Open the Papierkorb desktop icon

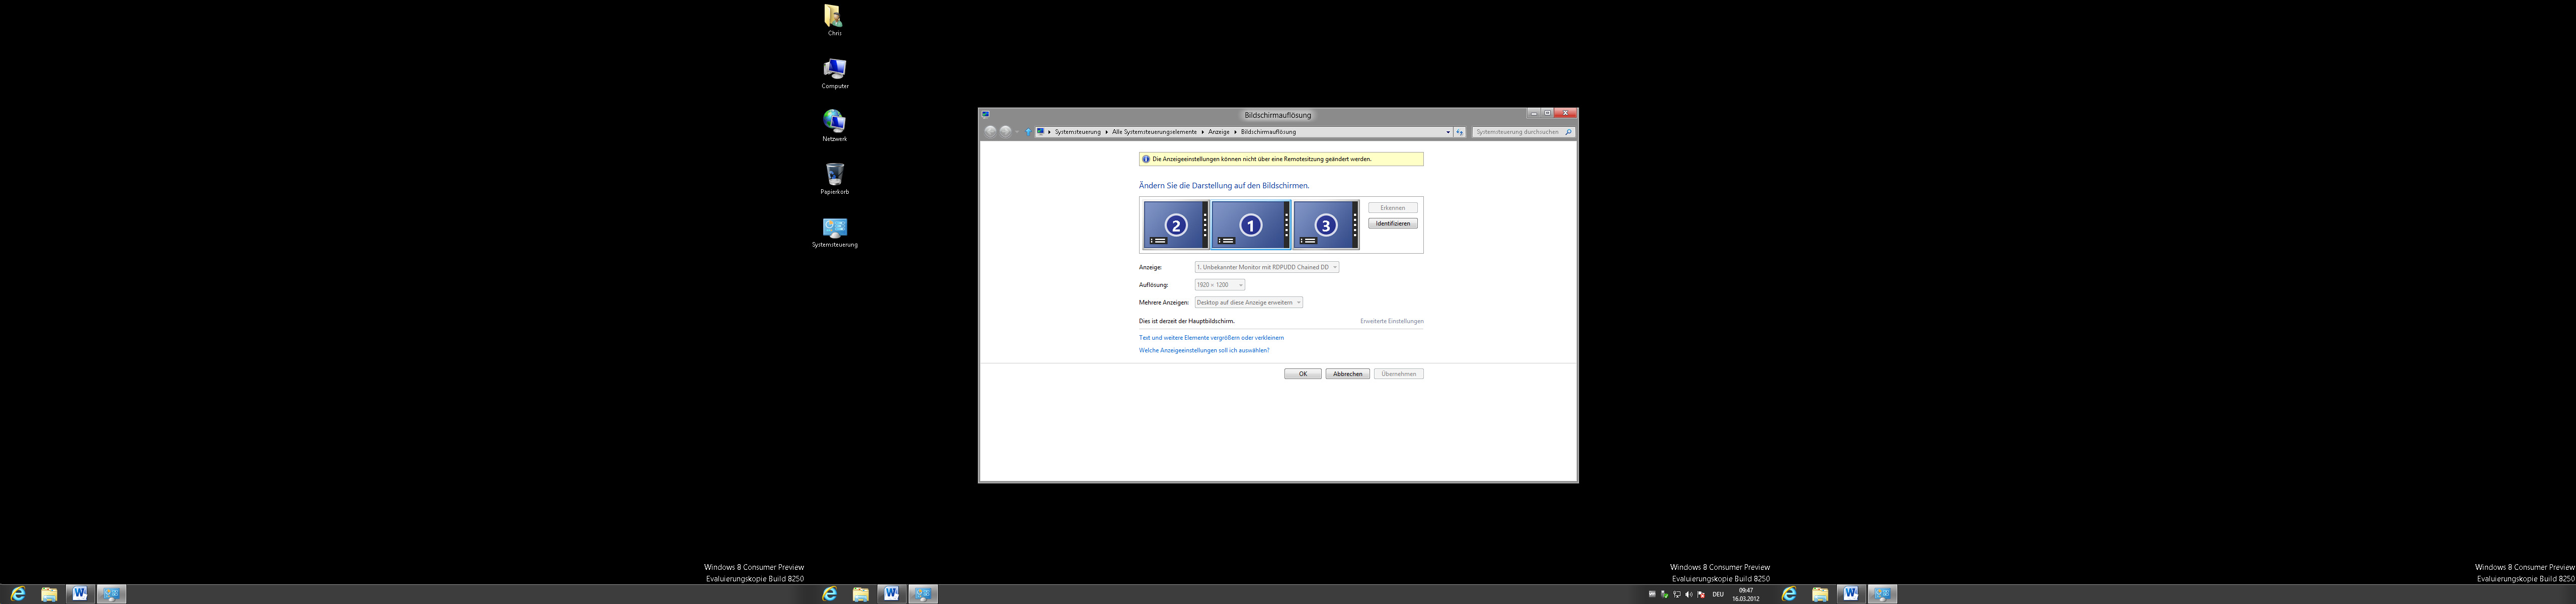(834, 175)
